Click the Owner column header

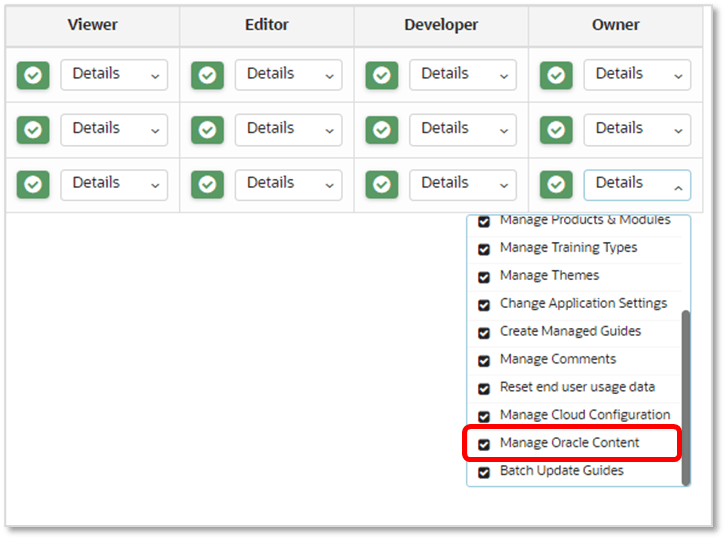615,25
